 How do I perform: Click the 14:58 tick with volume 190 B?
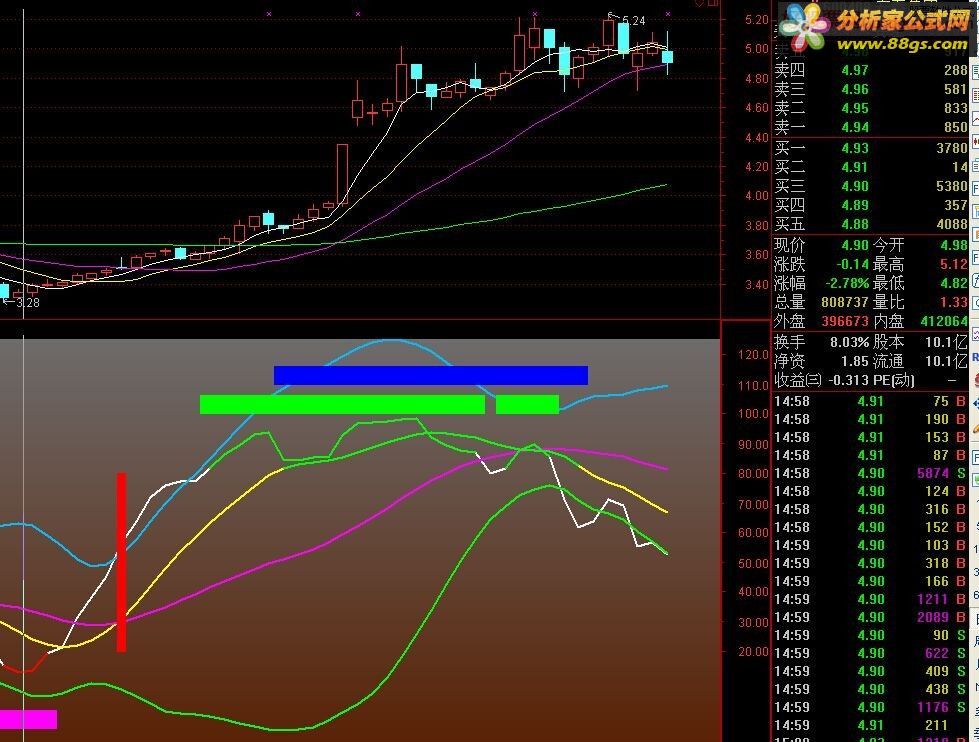870,419
